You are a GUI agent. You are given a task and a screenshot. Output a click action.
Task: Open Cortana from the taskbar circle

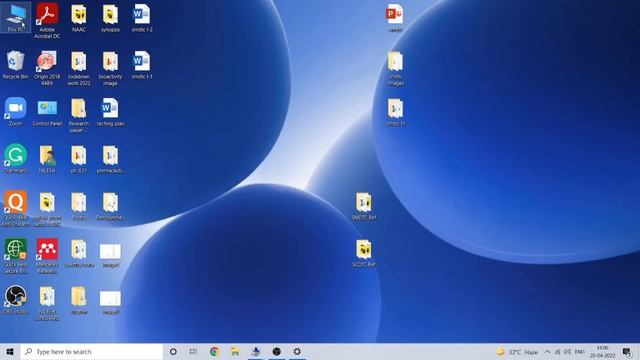click(173, 351)
